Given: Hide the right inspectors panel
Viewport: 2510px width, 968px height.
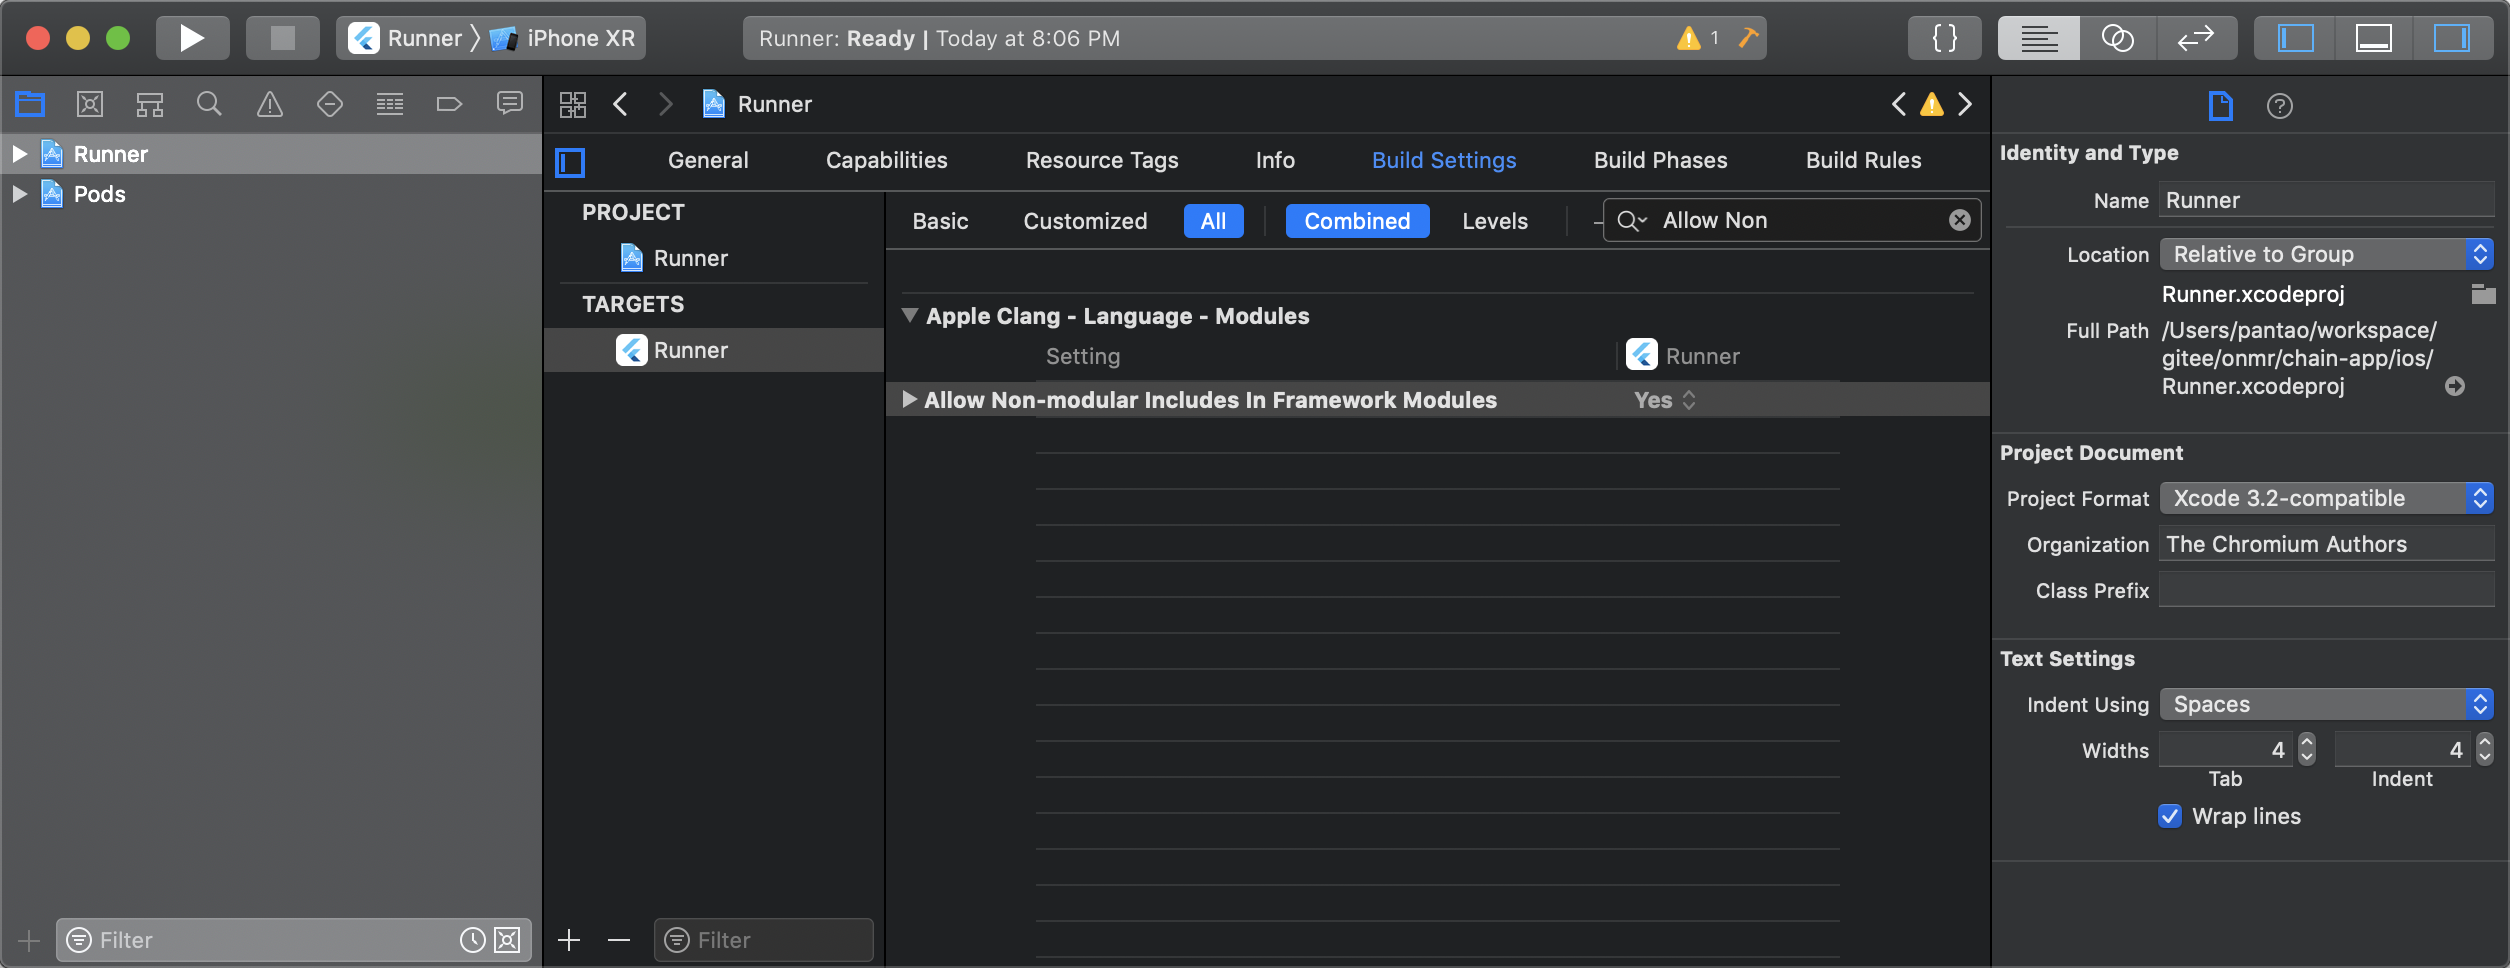Looking at the screenshot, I should coord(2451,38).
